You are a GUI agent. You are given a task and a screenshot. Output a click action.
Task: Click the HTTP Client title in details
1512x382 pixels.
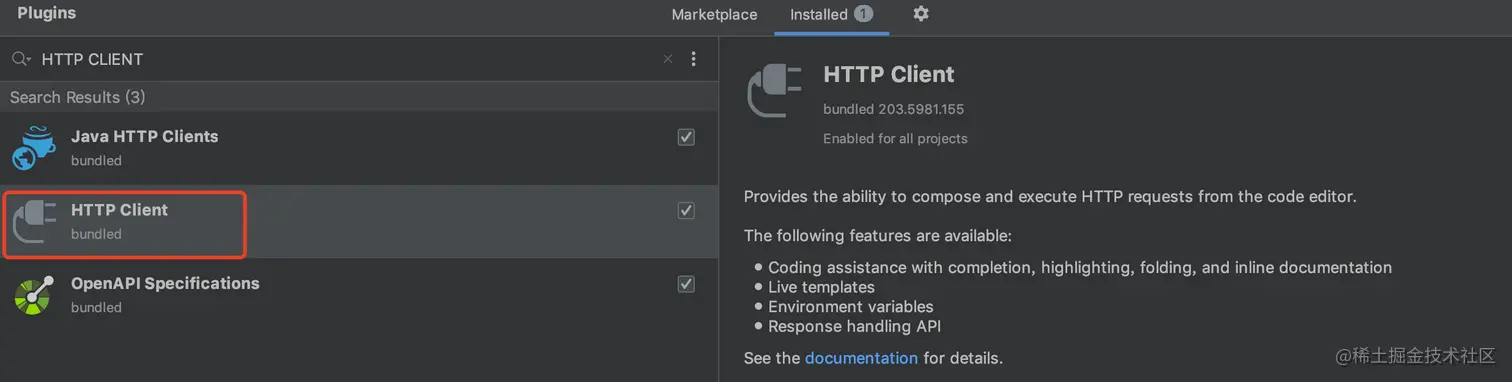tap(889, 74)
